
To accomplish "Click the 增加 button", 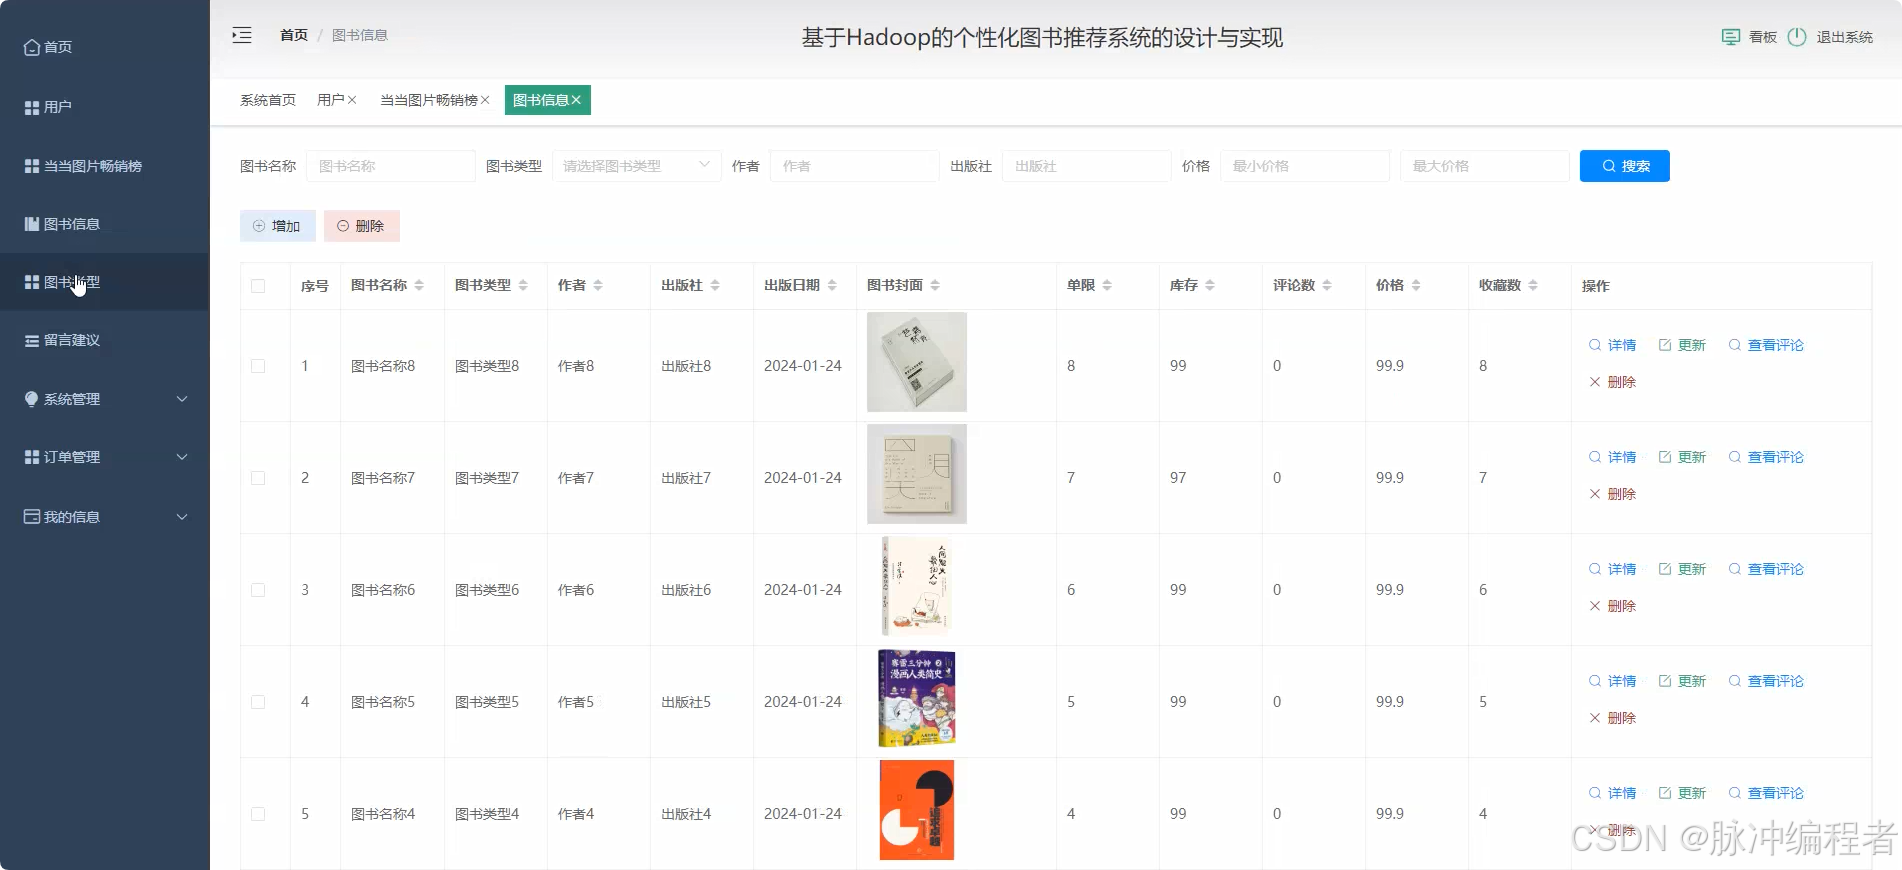I will tap(278, 226).
